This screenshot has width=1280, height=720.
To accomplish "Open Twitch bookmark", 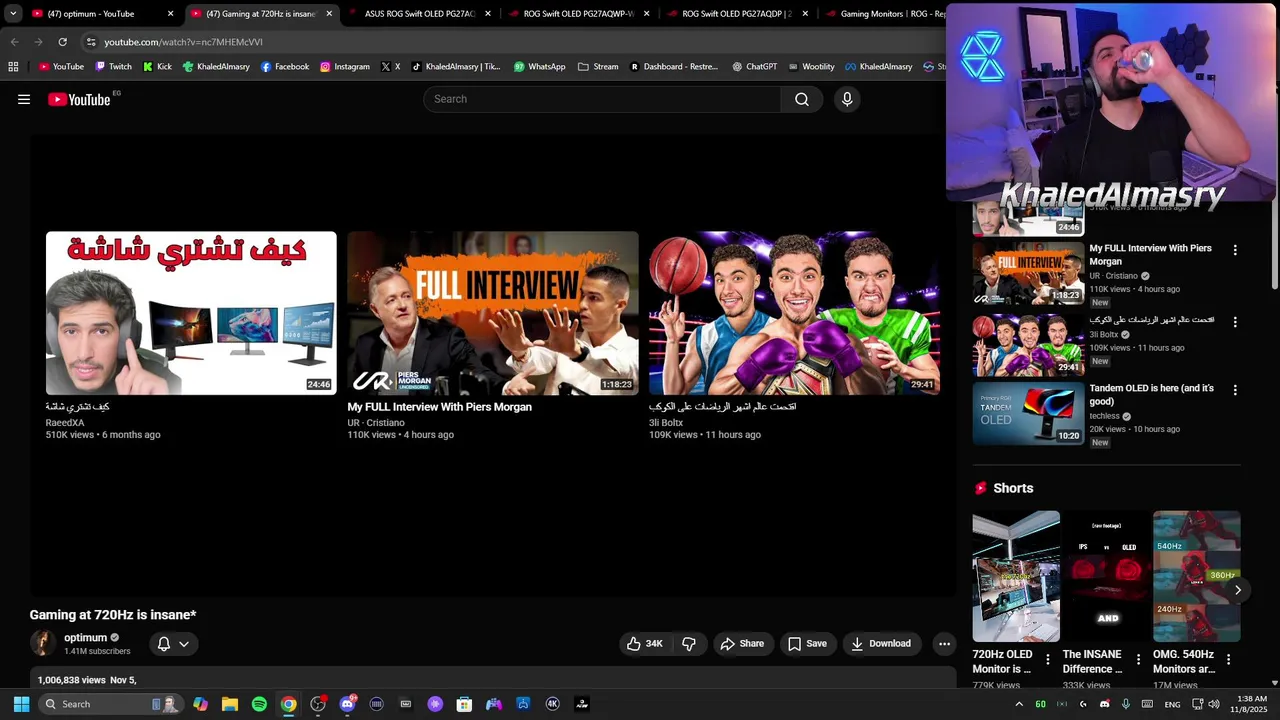I will pos(113,67).
